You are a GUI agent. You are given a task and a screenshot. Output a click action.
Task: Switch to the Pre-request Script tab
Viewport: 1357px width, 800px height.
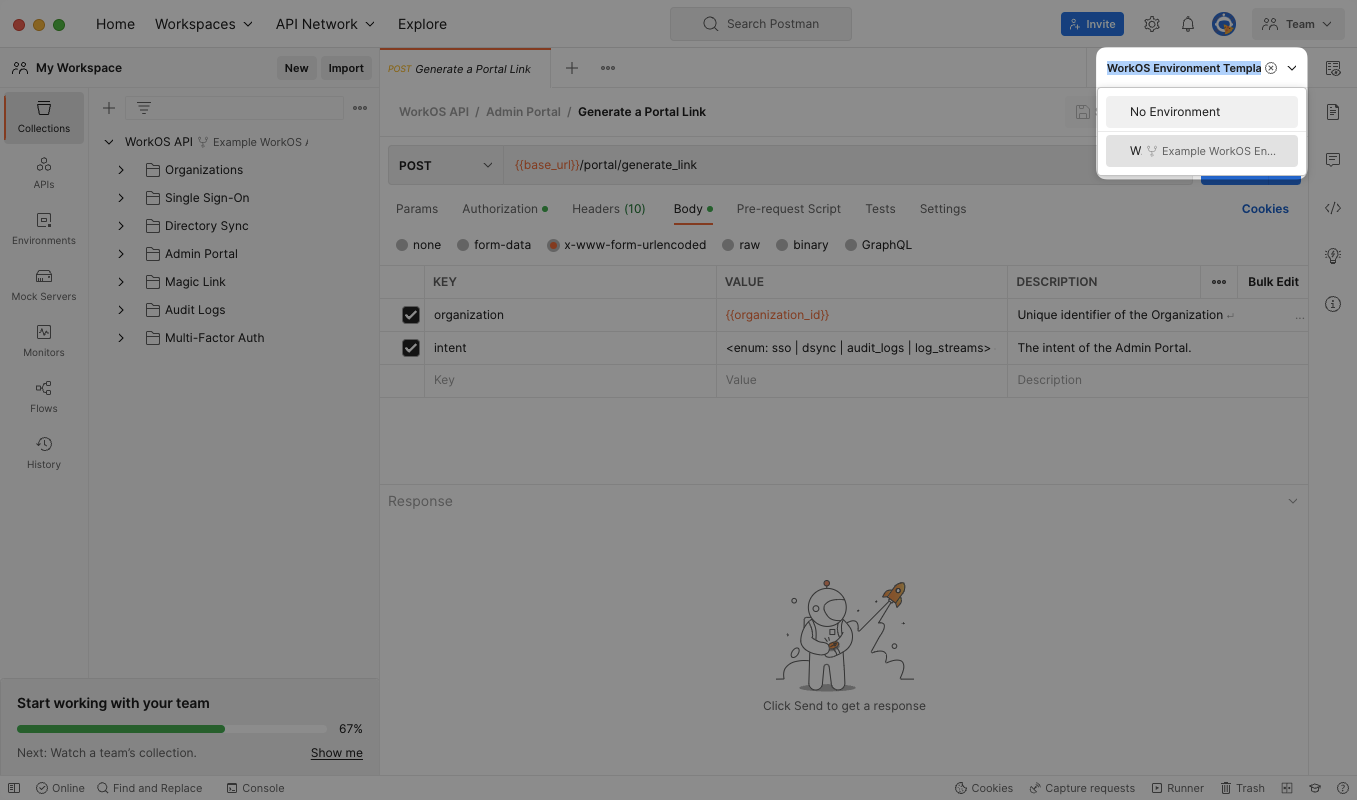(788, 208)
